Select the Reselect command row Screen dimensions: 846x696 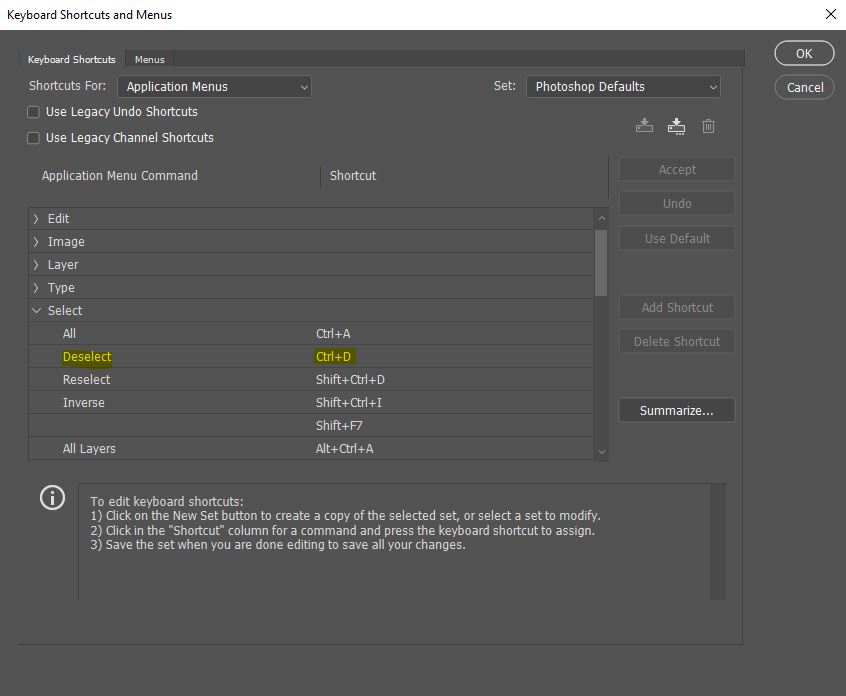[x=311, y=380]
